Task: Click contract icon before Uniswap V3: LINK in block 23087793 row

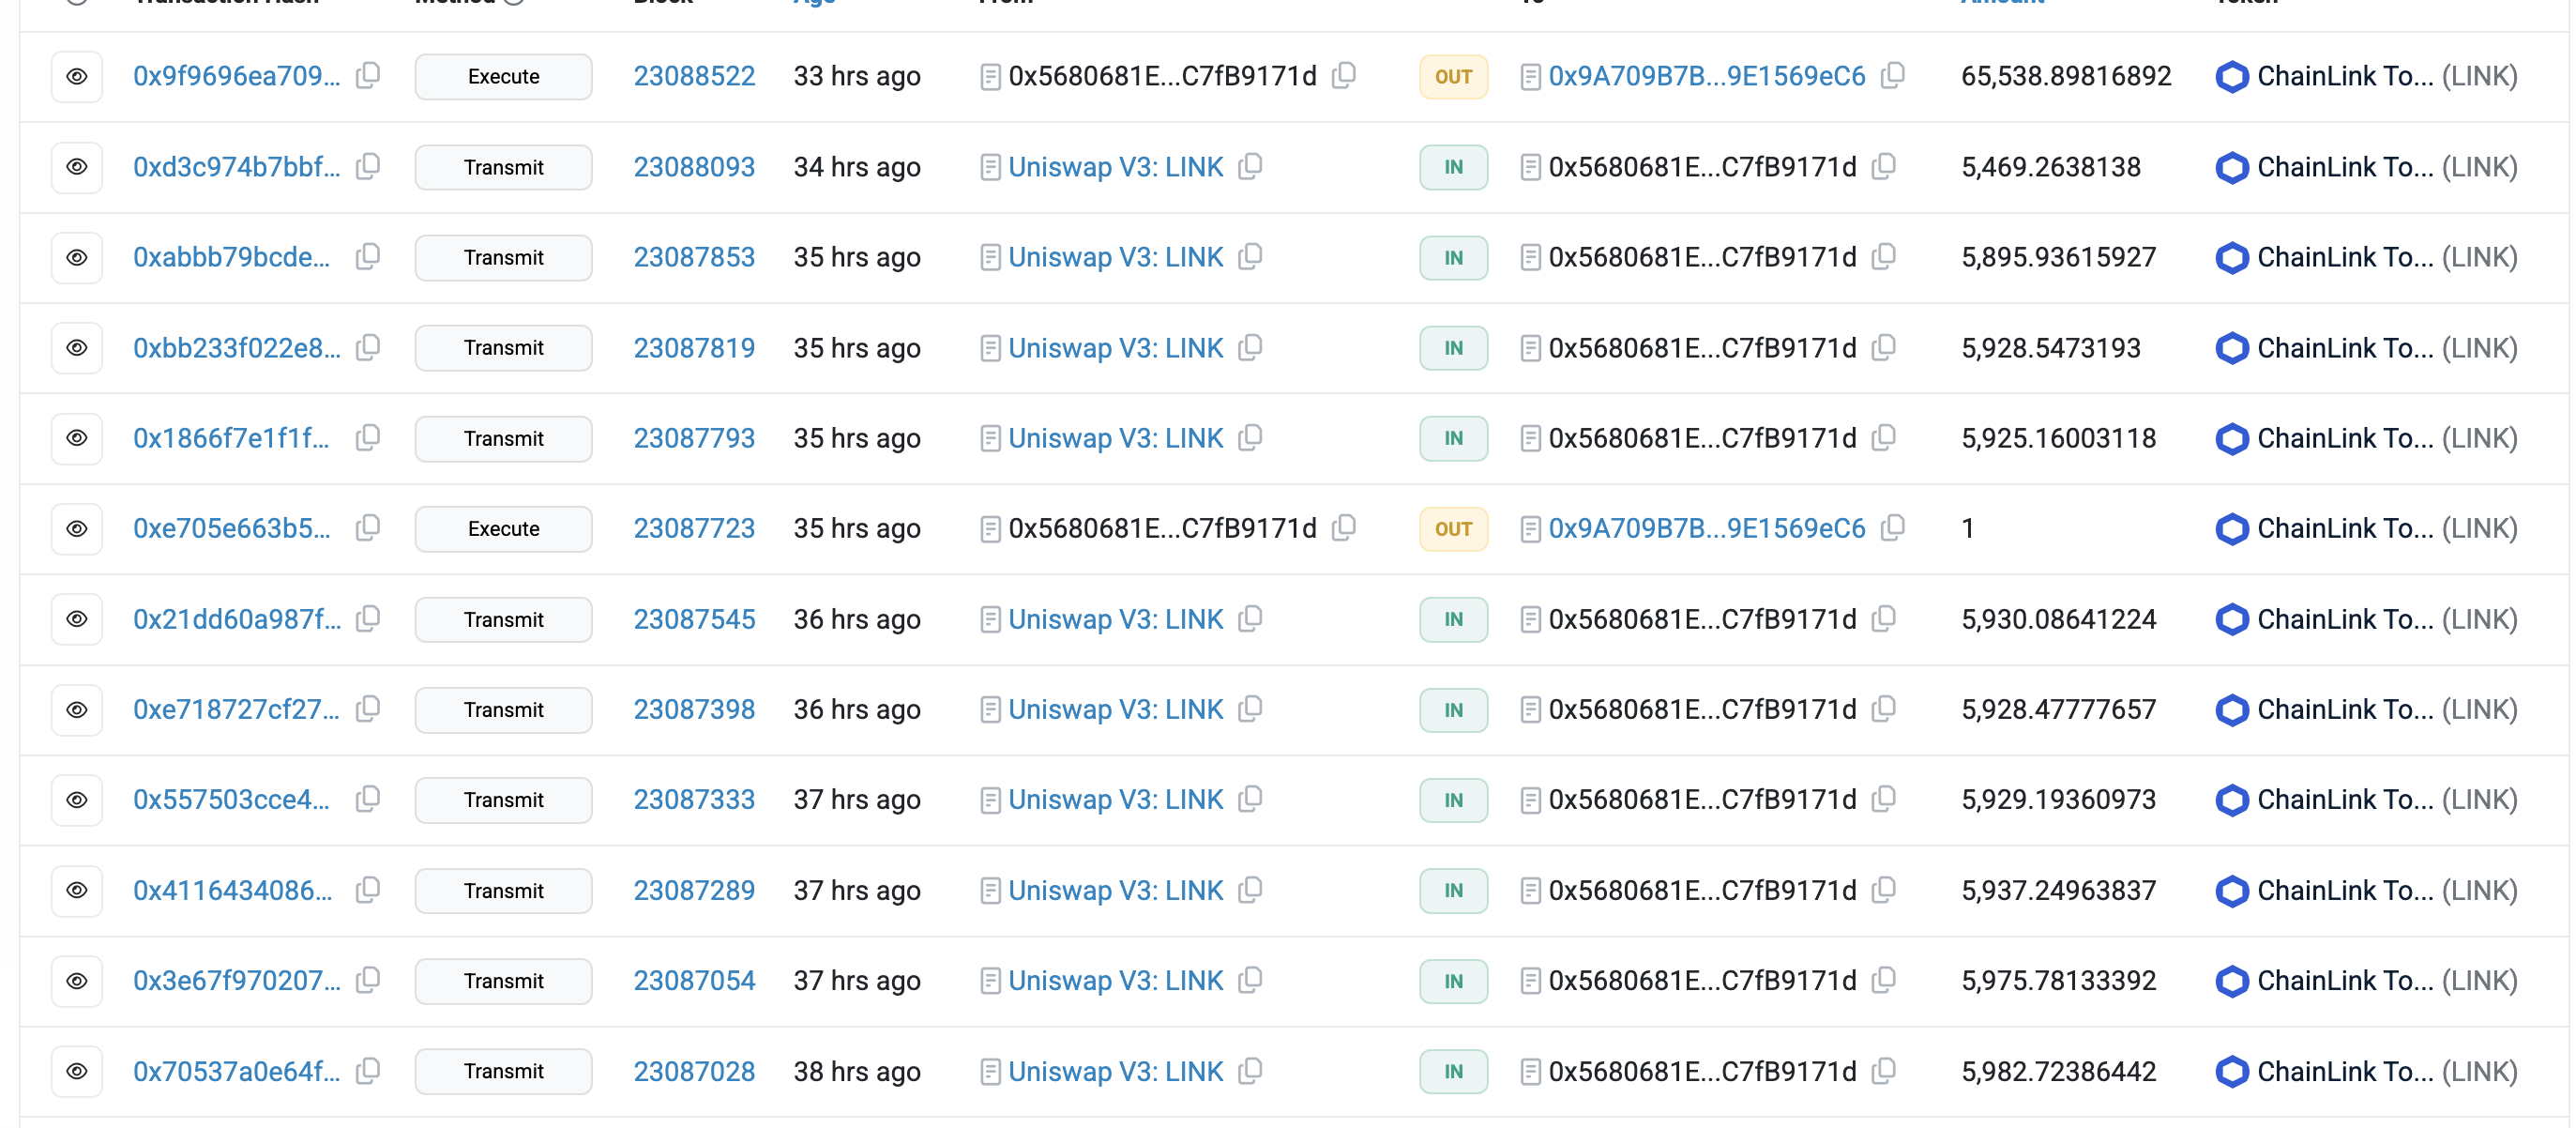Action: pyautogui.click(x=990, y=438)
